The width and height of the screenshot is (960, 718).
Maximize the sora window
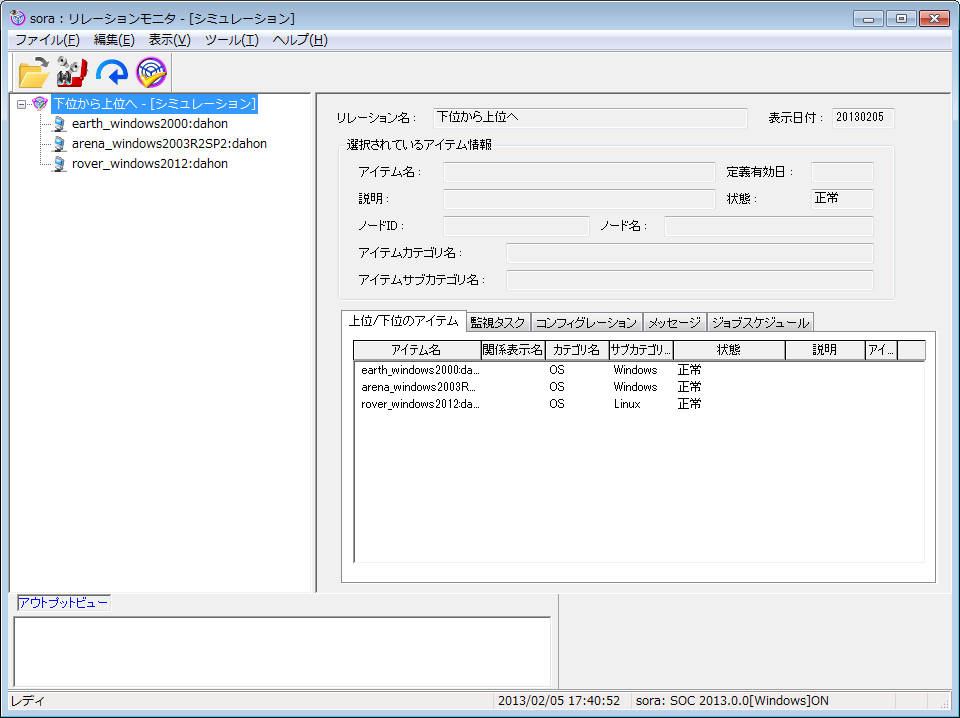pyautogui.click(x=901, y=18)
